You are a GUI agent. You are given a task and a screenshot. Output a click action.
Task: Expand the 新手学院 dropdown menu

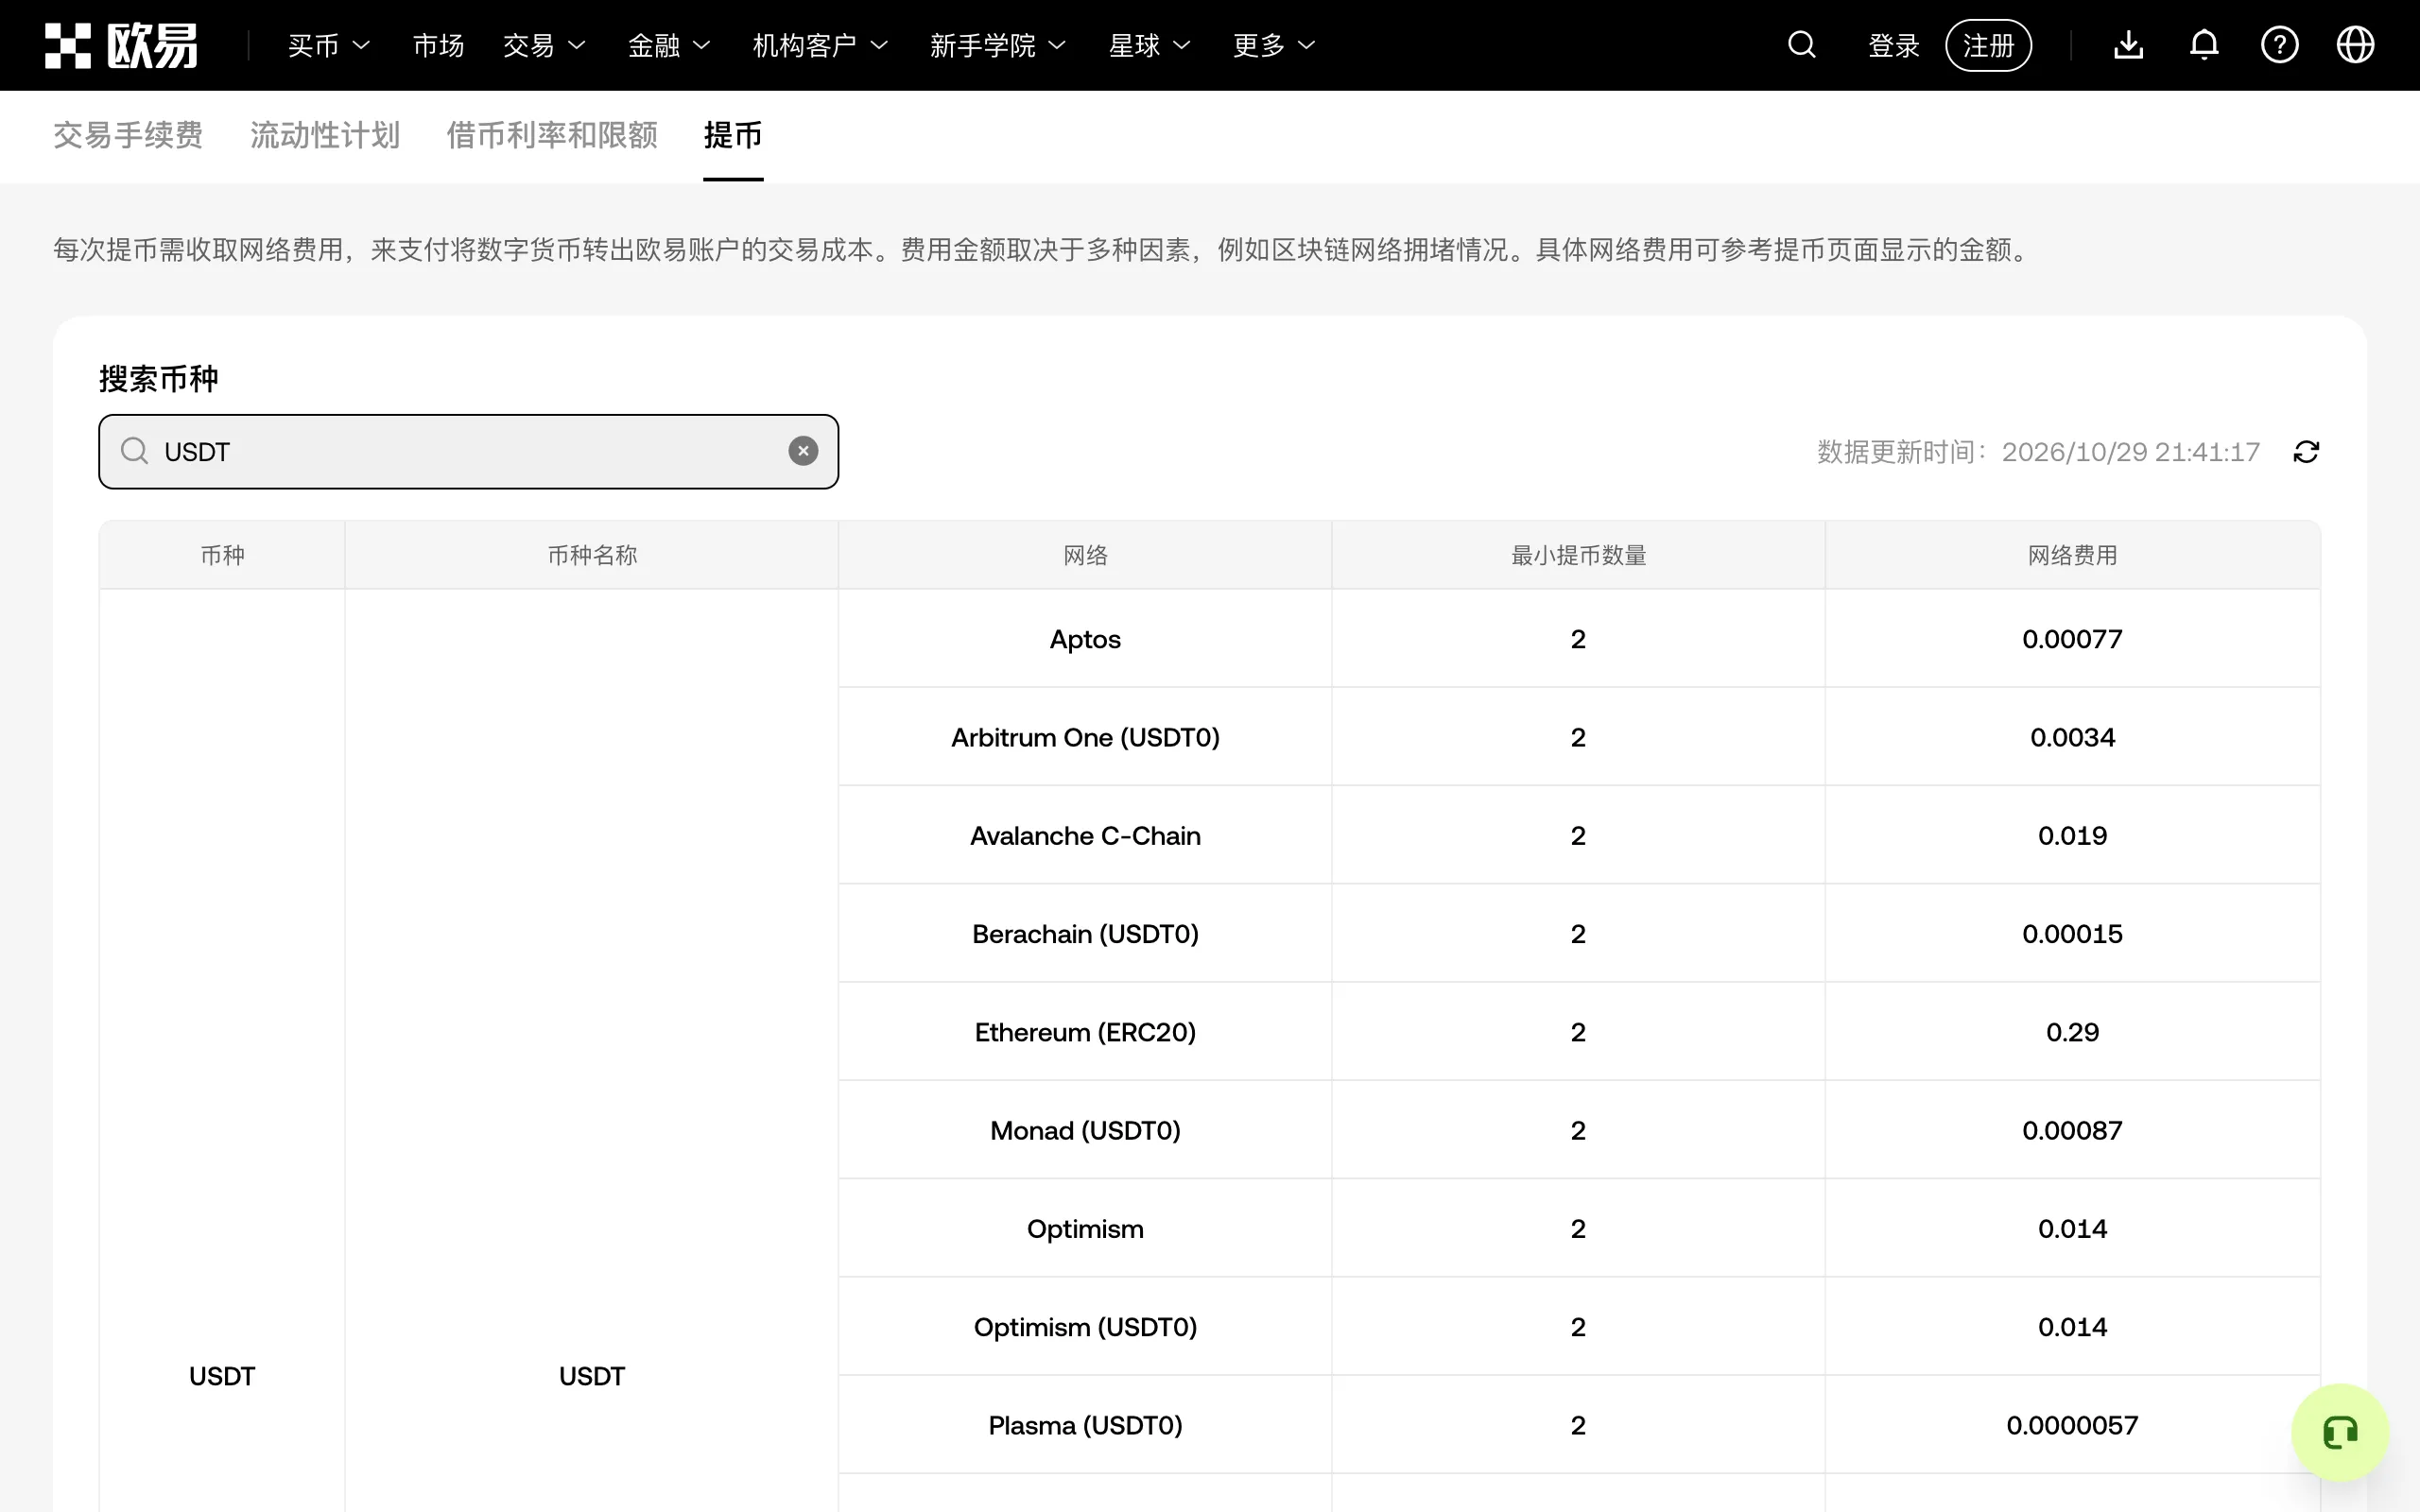pos(998,45)
